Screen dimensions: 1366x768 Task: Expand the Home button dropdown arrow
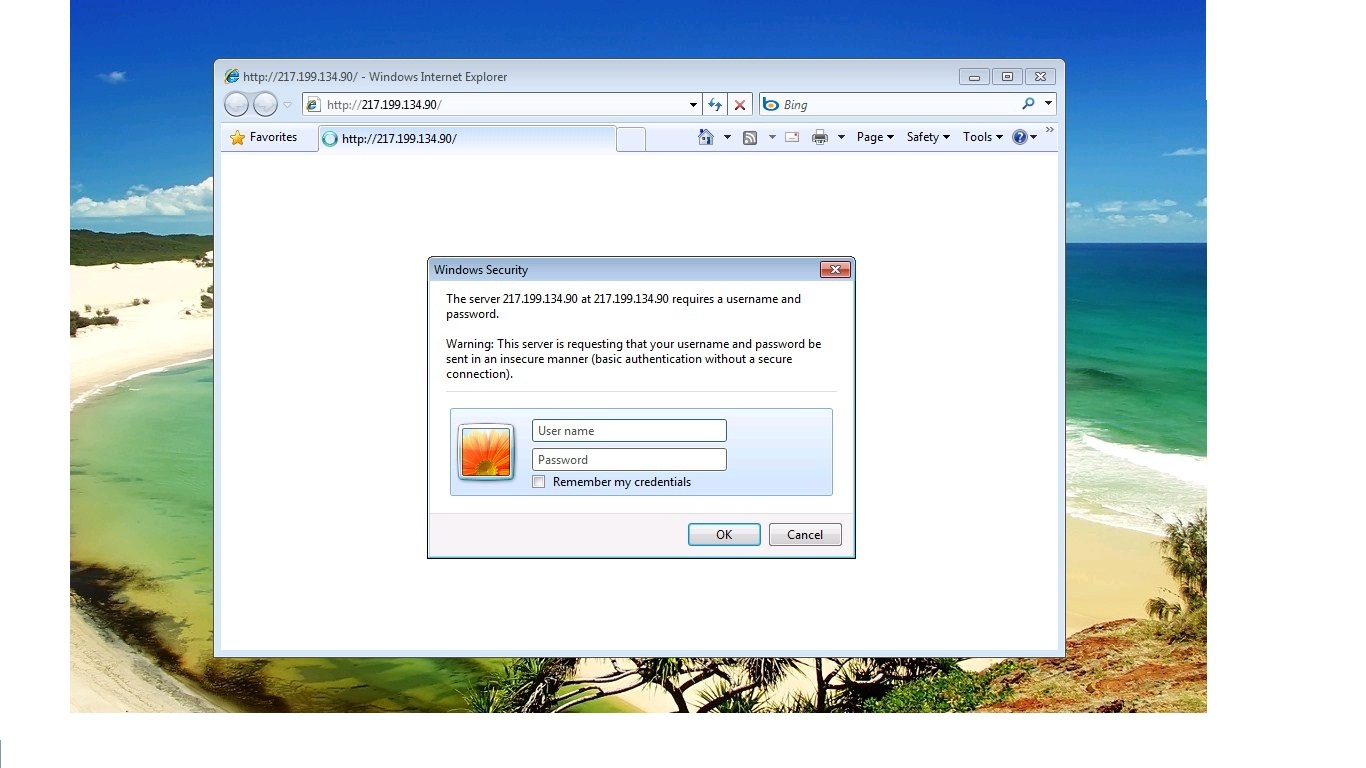727,137
